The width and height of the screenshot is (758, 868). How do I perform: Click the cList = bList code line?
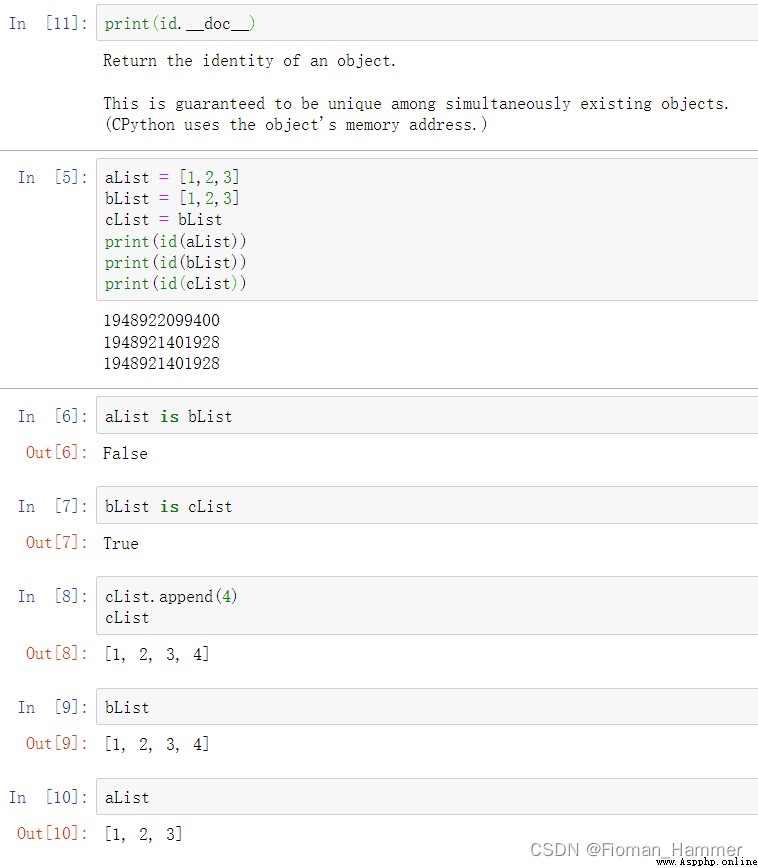pos(163,220)
